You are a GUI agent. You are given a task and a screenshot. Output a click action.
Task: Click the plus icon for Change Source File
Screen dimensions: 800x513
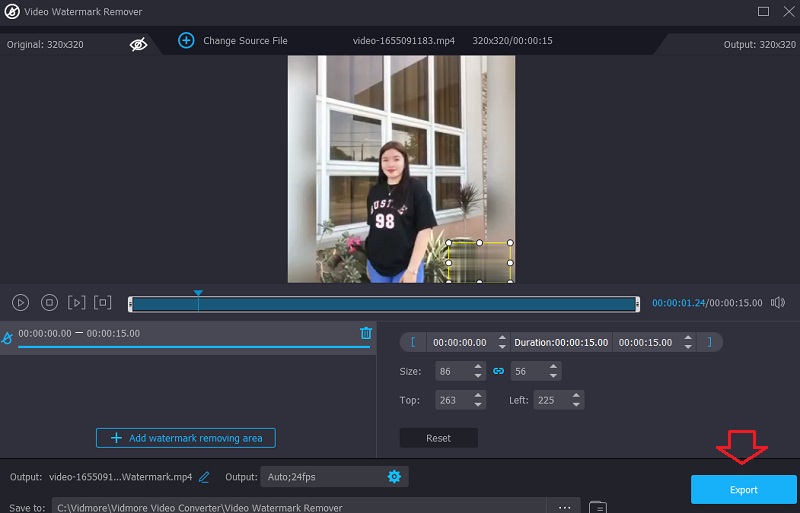click(x=186, y=40)
